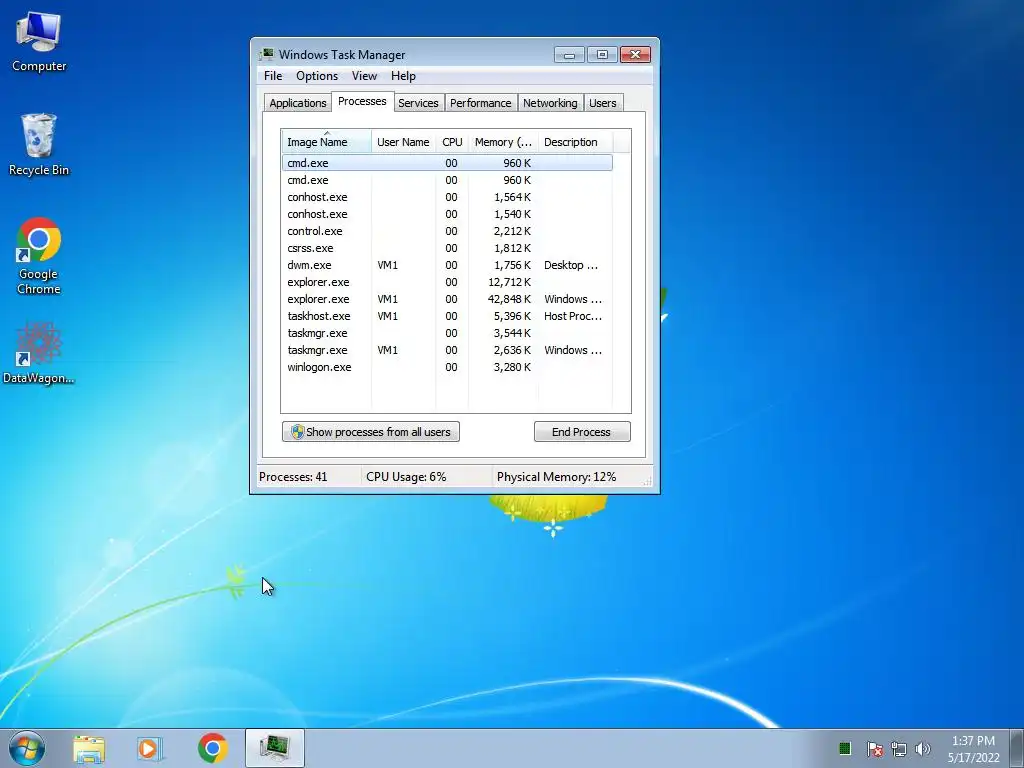
Task: Select Task Manager taskbar button
Action: click(x=275, y=748)
